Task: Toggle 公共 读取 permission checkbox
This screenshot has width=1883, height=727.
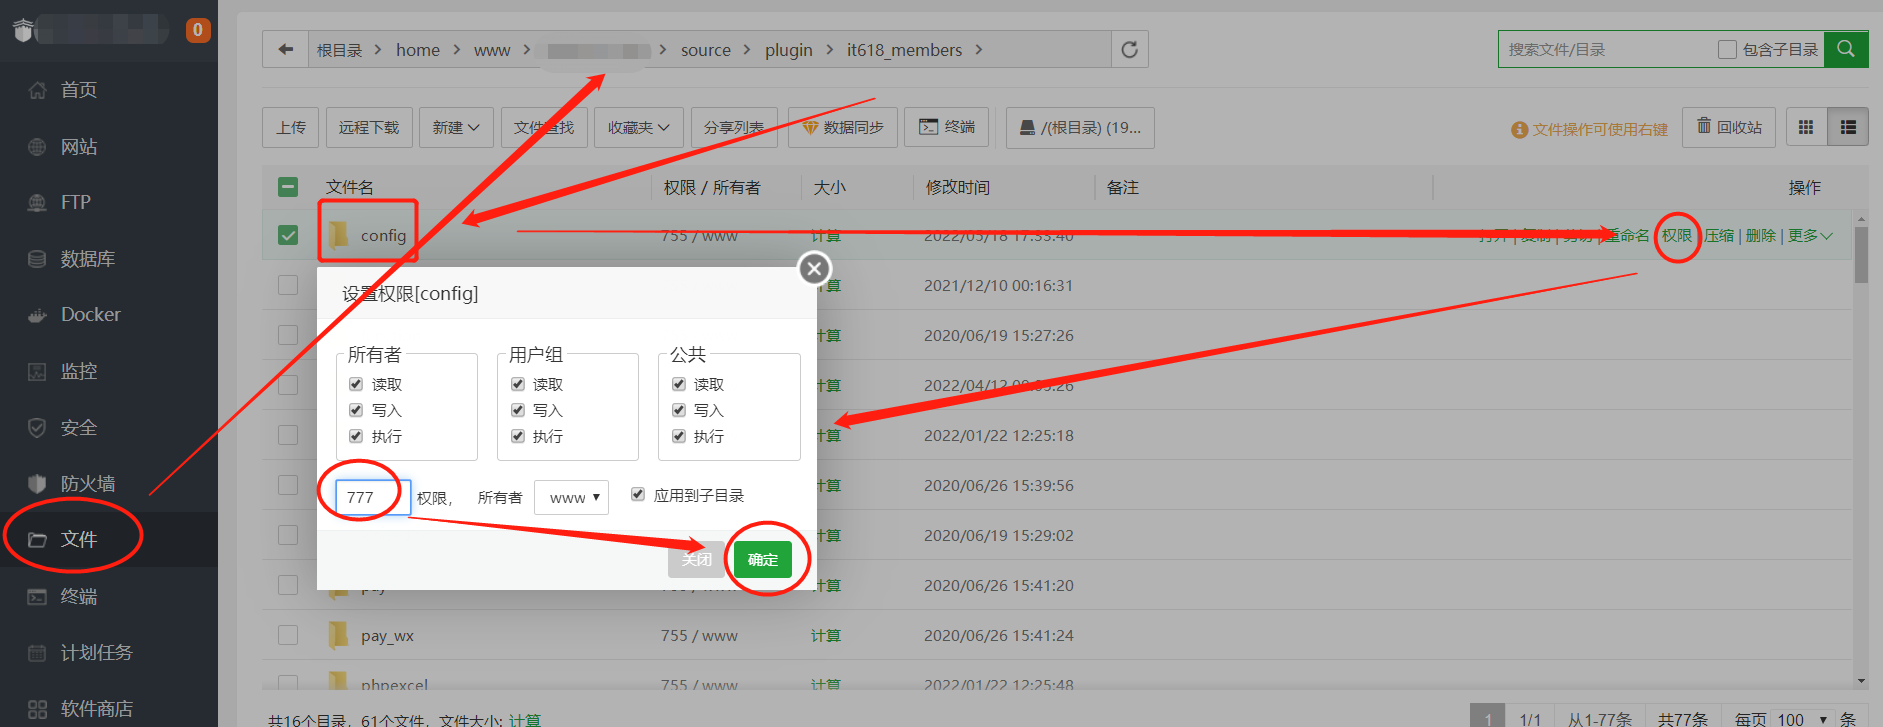Action: coord(679,384)
